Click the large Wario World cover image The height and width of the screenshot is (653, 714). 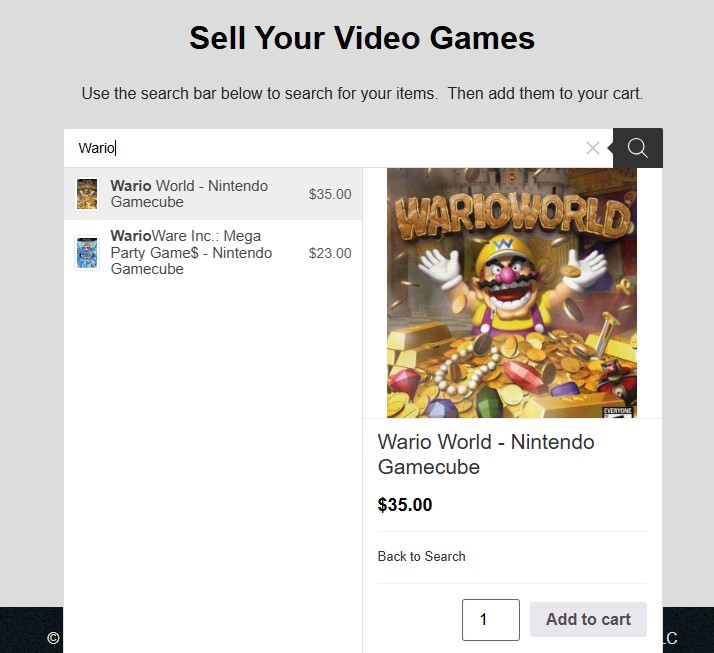[512, 293]
